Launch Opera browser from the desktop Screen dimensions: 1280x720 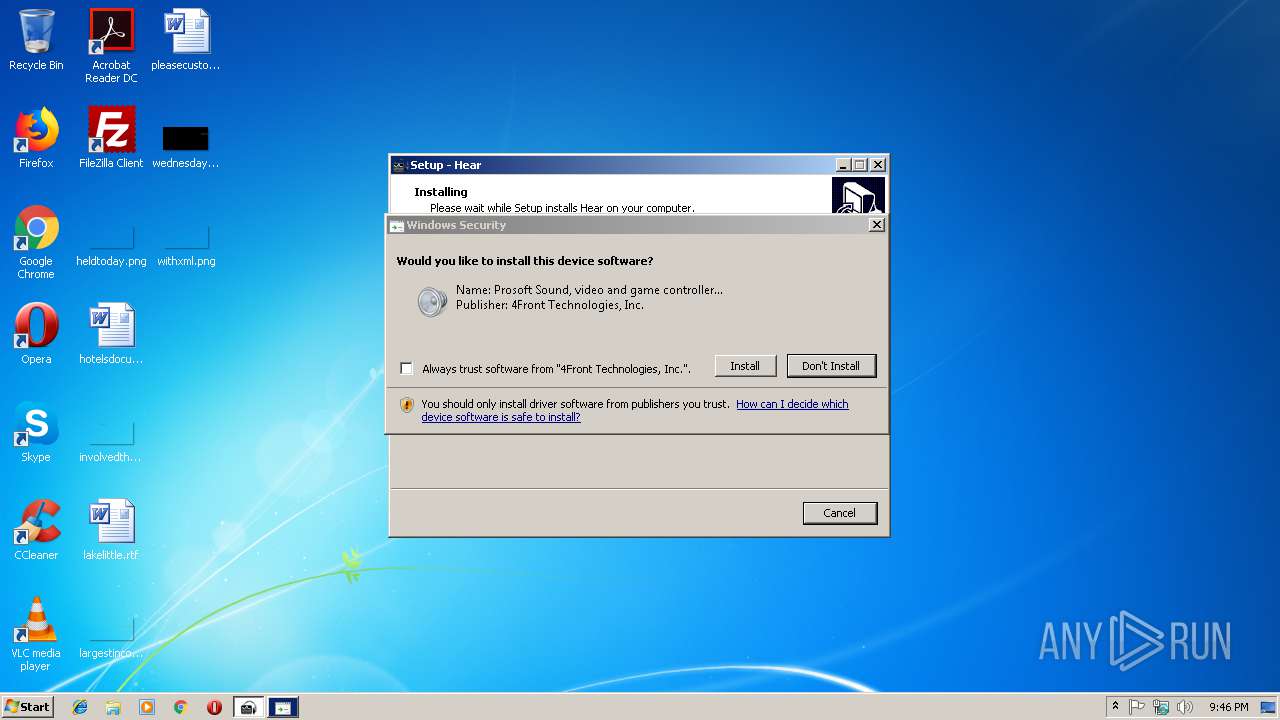tap(36, 334)
